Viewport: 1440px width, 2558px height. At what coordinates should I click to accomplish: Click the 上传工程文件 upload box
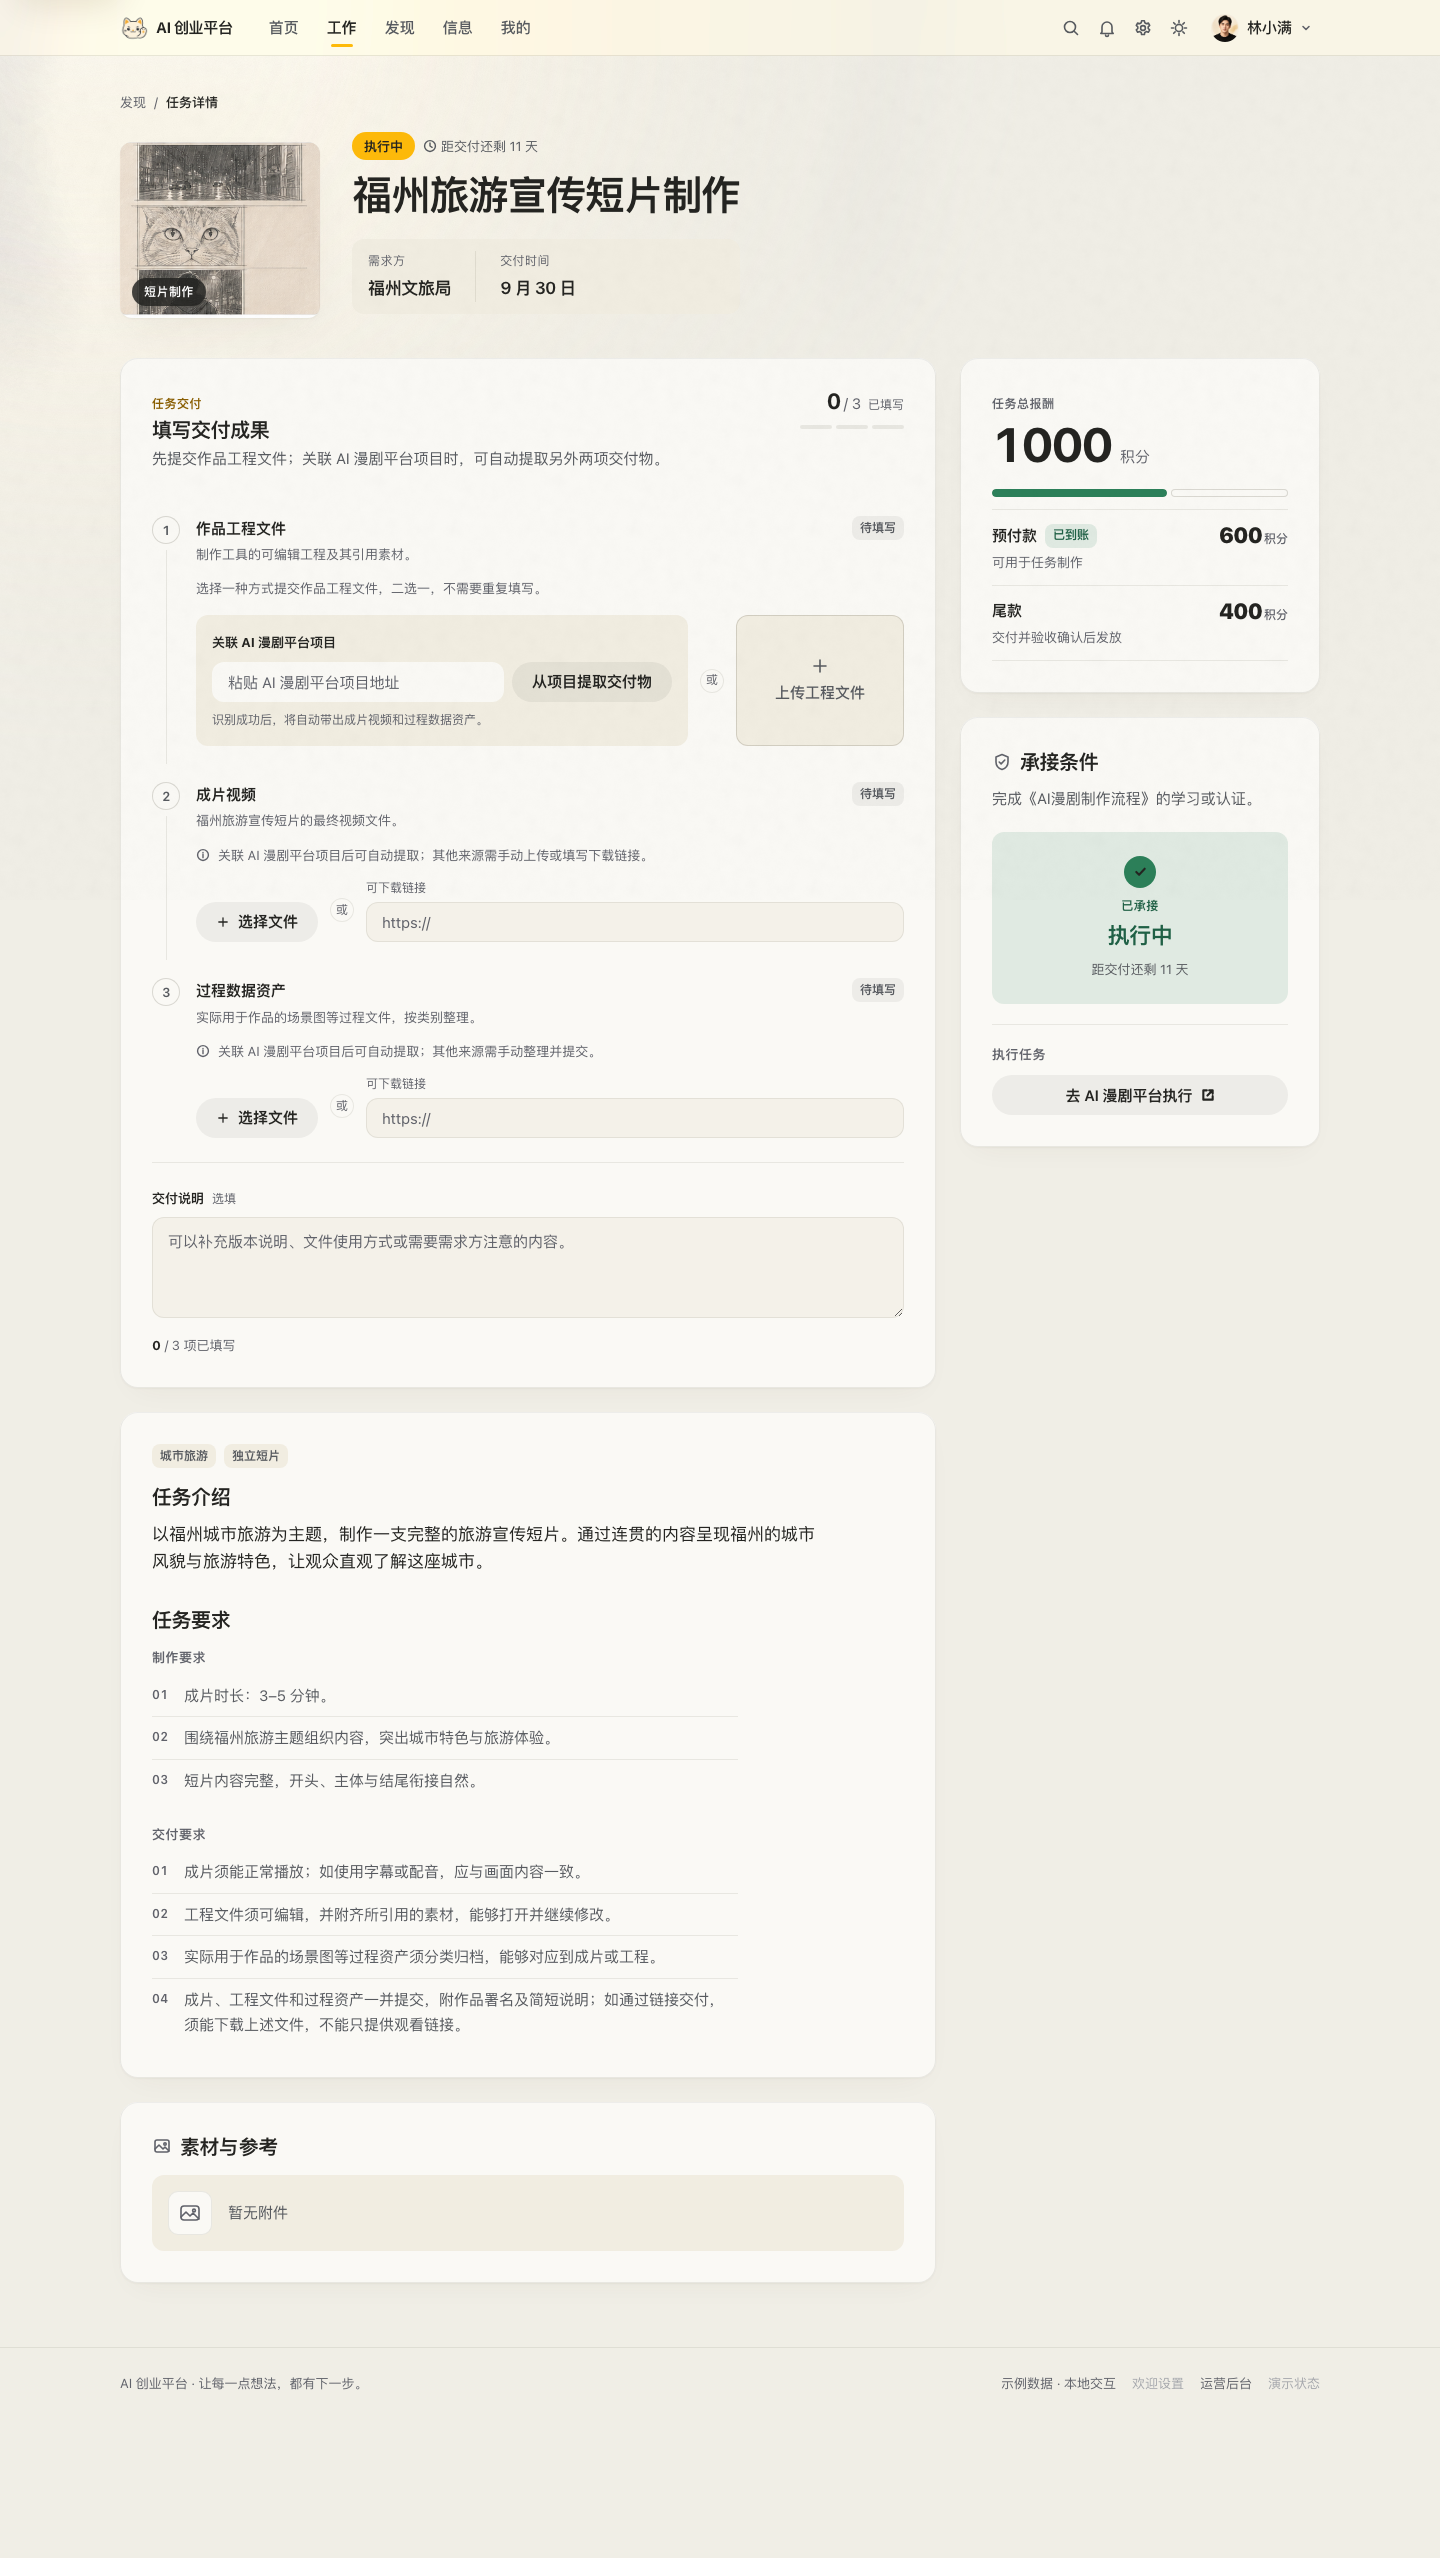pos(820,680)
